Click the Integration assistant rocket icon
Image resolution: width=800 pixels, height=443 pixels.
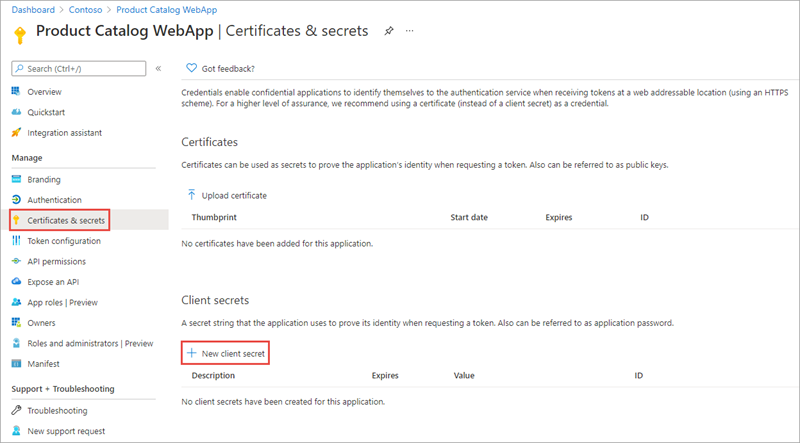(x=16, y=133)
